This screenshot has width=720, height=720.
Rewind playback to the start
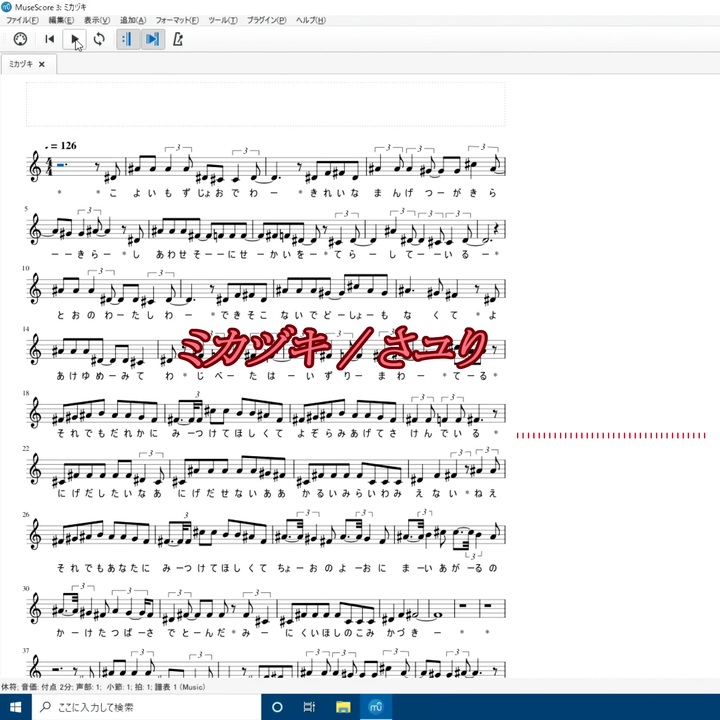click(50, 39)
